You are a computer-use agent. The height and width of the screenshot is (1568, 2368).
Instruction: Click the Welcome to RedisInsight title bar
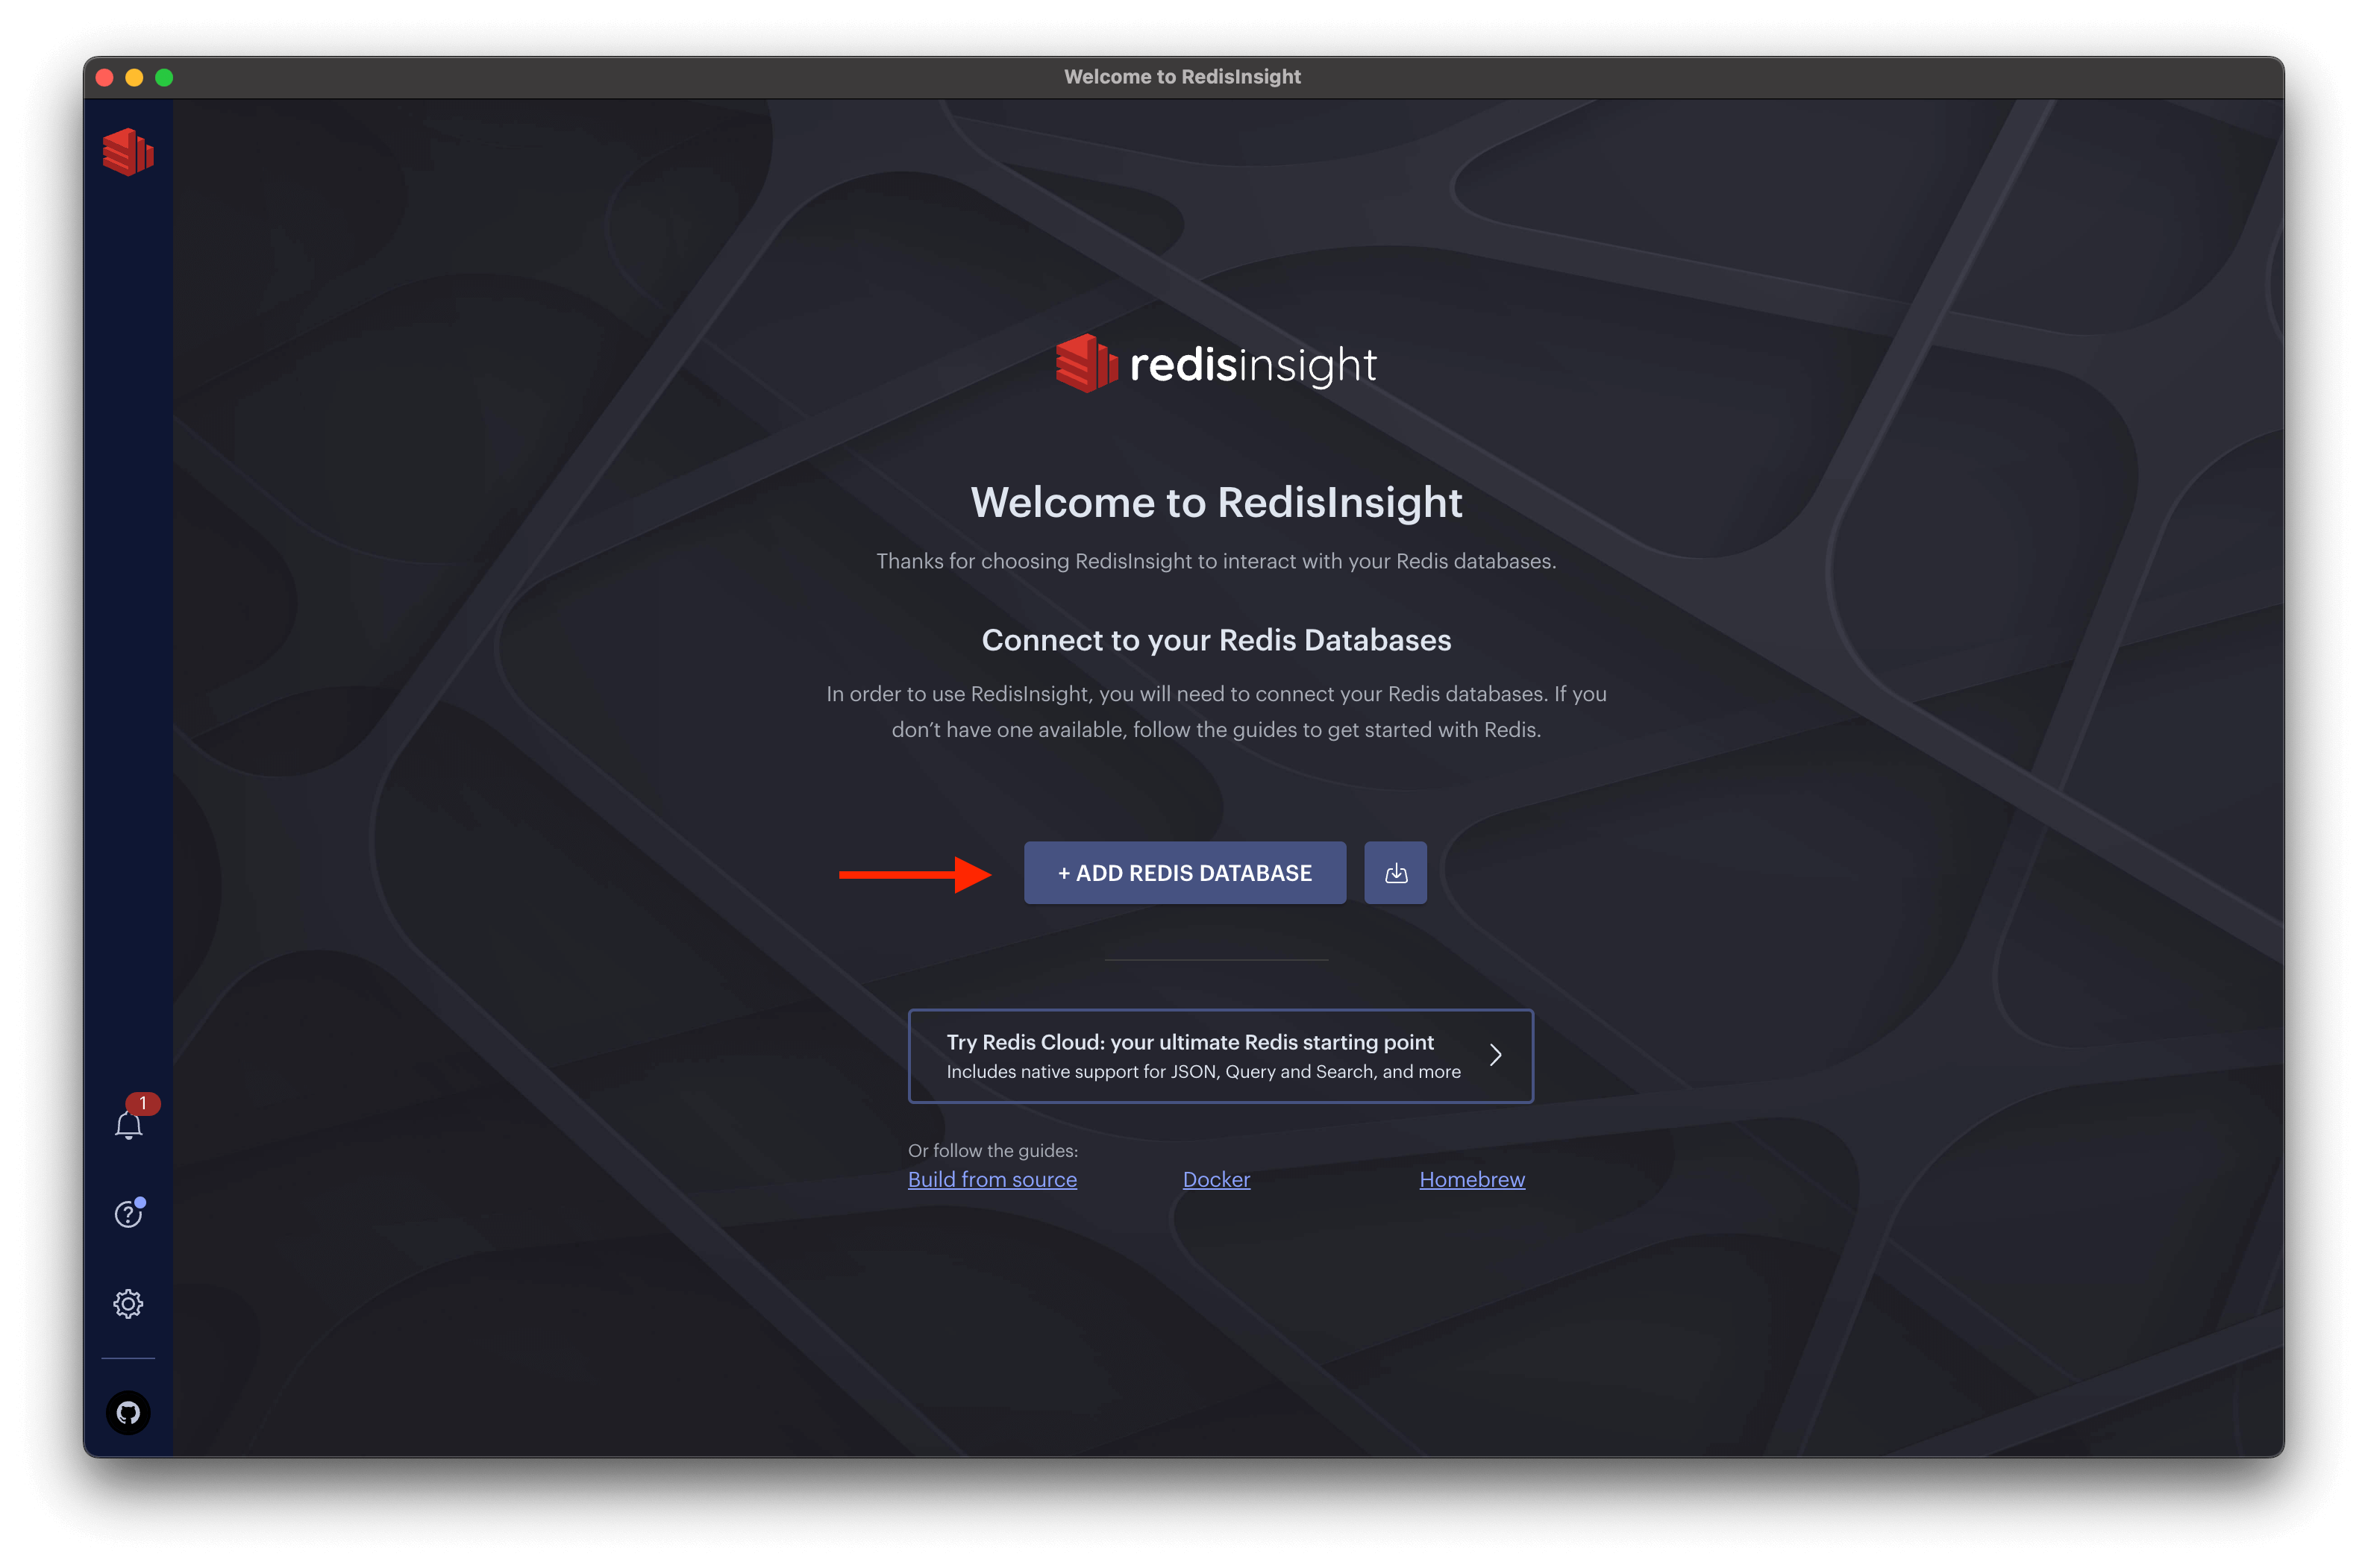1182,77
